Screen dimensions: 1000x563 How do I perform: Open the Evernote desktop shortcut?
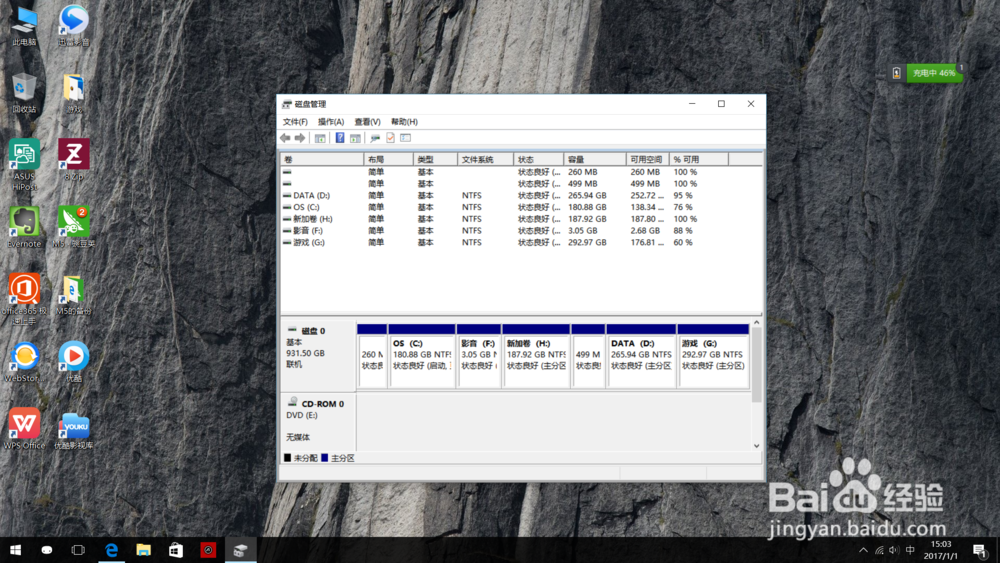click(x=24, y=227)
